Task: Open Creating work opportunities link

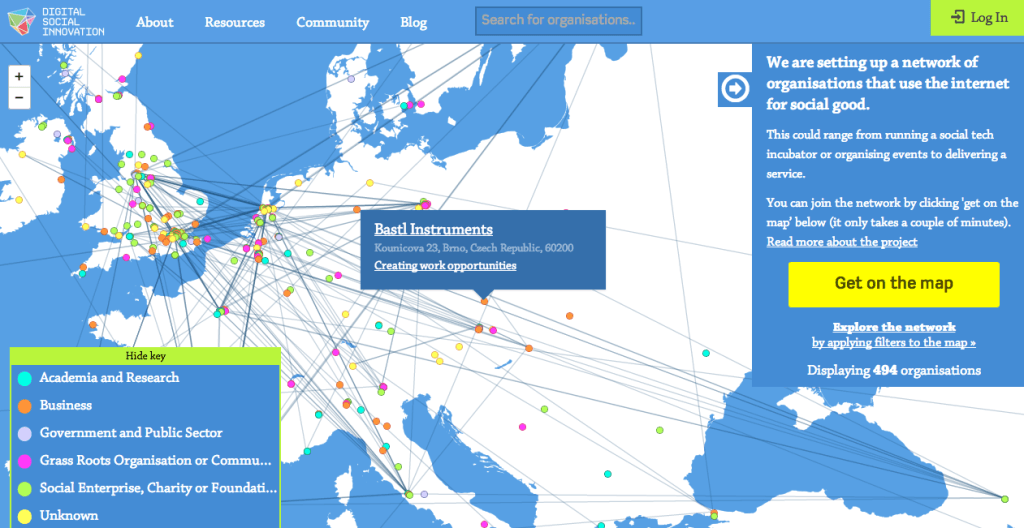Action: coord(445,265)
